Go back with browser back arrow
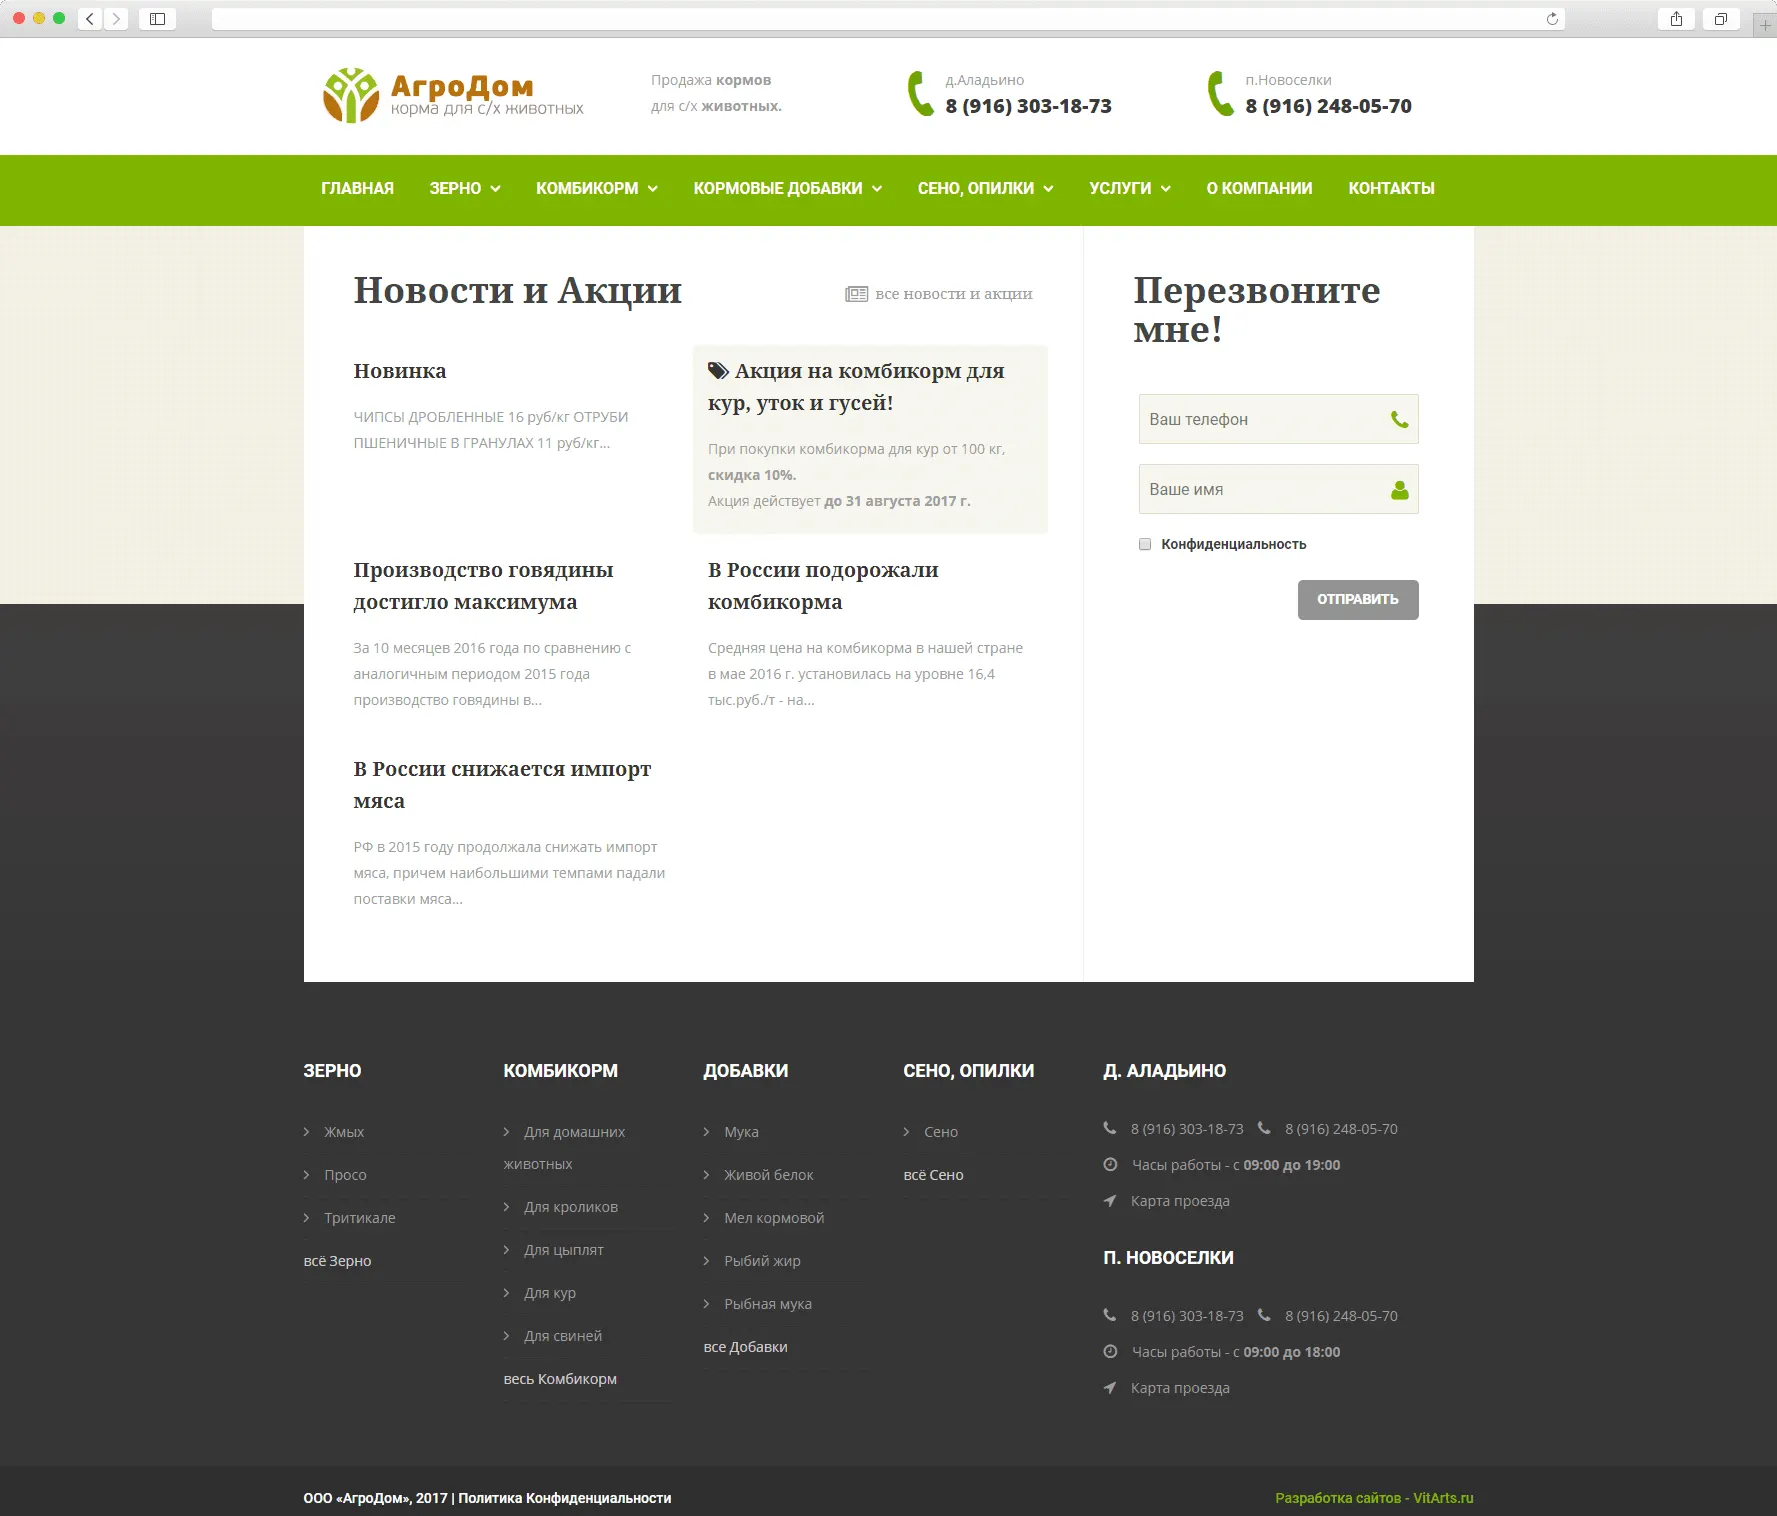This screenshot has width=1777, height=1516. pyautogui.click(x=90, y=19)
